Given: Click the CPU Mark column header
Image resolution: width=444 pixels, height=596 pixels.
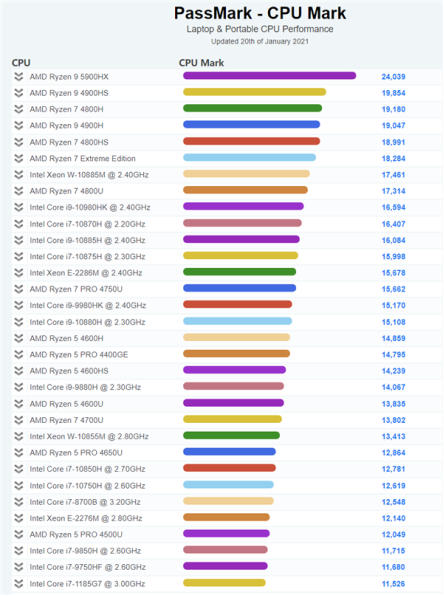Looking at the screenshot, I should (x=201, y=63).
